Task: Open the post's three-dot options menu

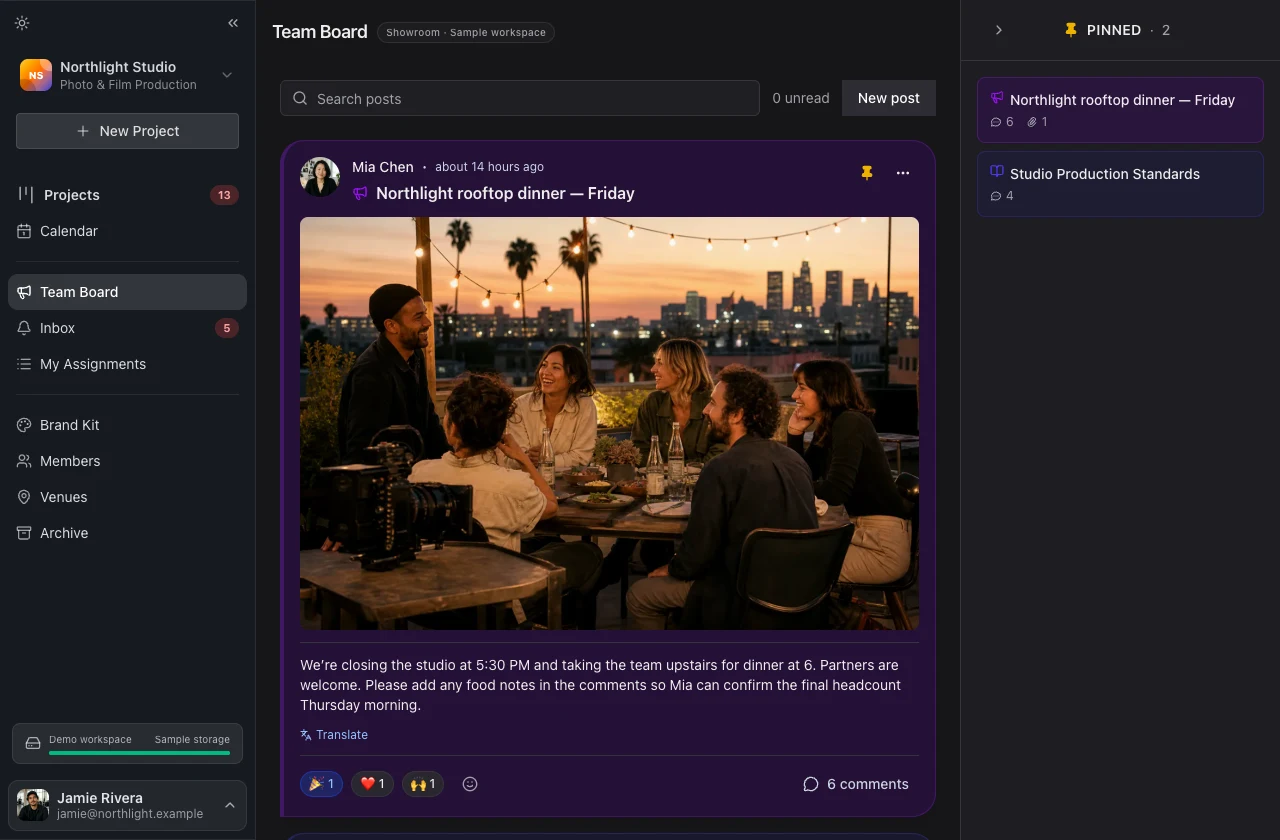Action: (x=903, y=173)
